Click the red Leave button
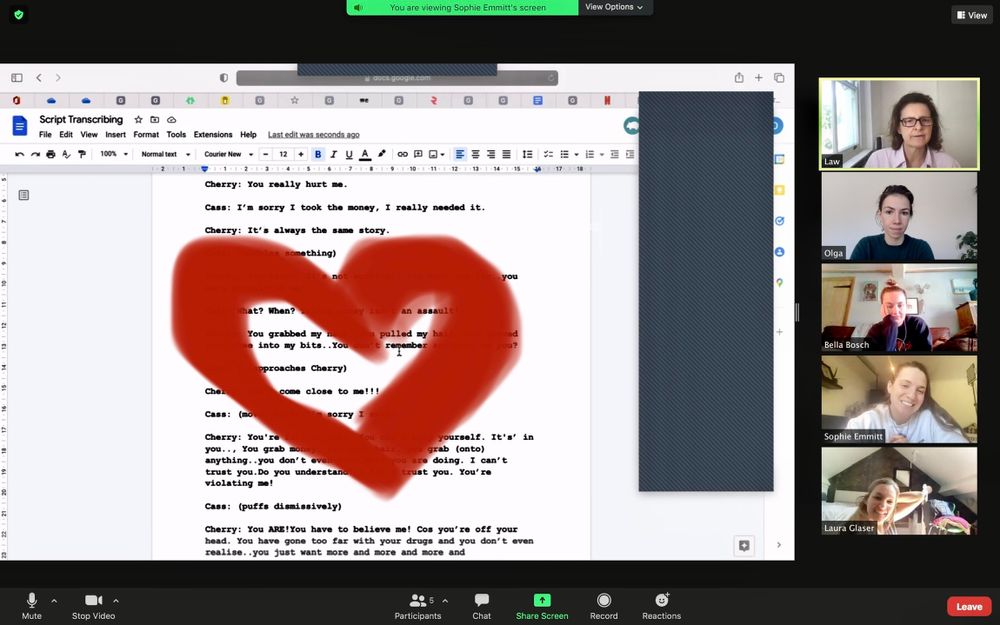This screenshot has width=1000, height=625. [x=969, y=606]
